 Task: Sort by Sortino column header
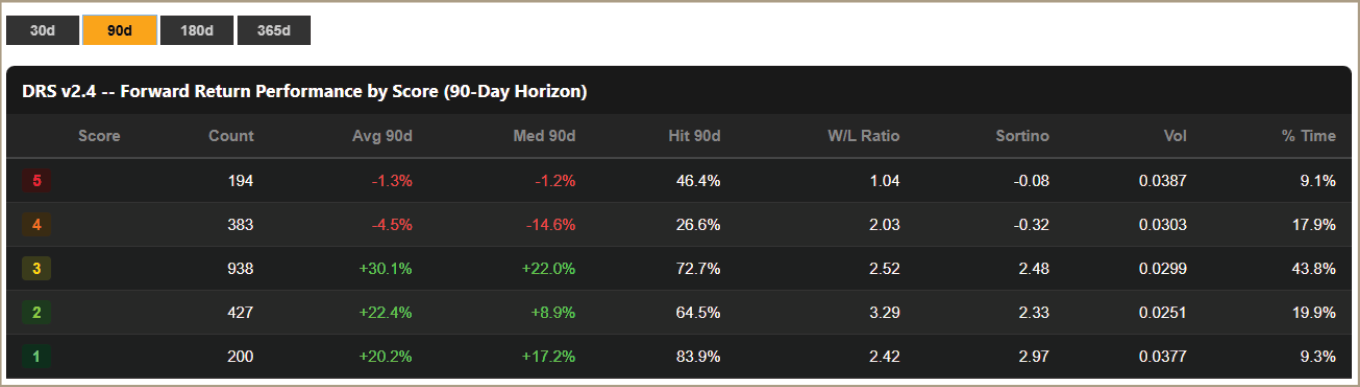(1022, 136)
